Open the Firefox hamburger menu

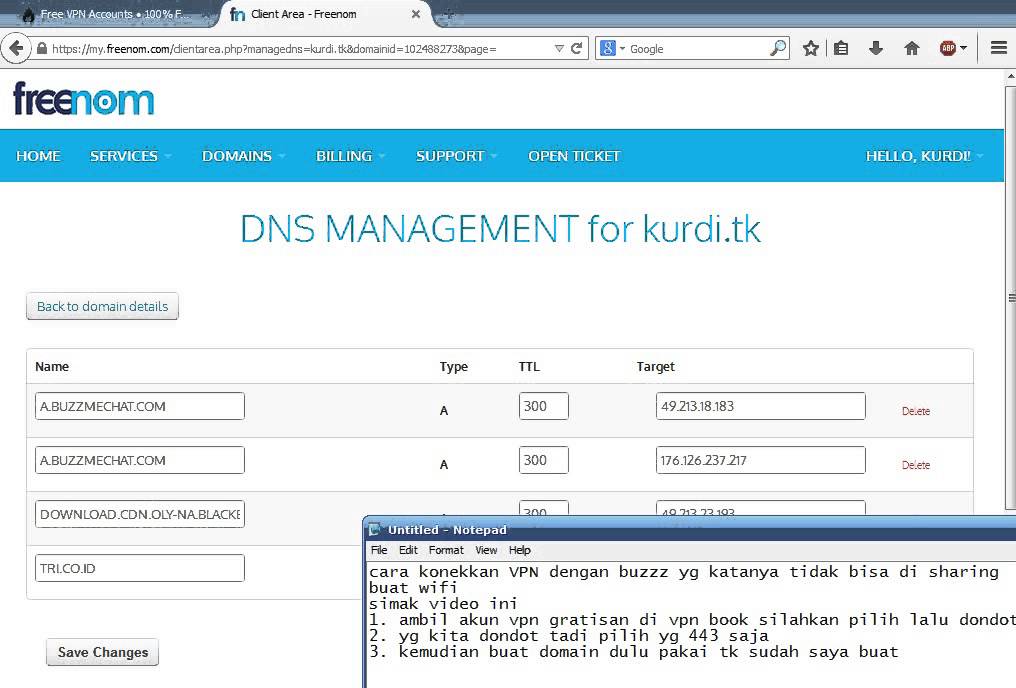pyautogui.click(x=999, y=49)
